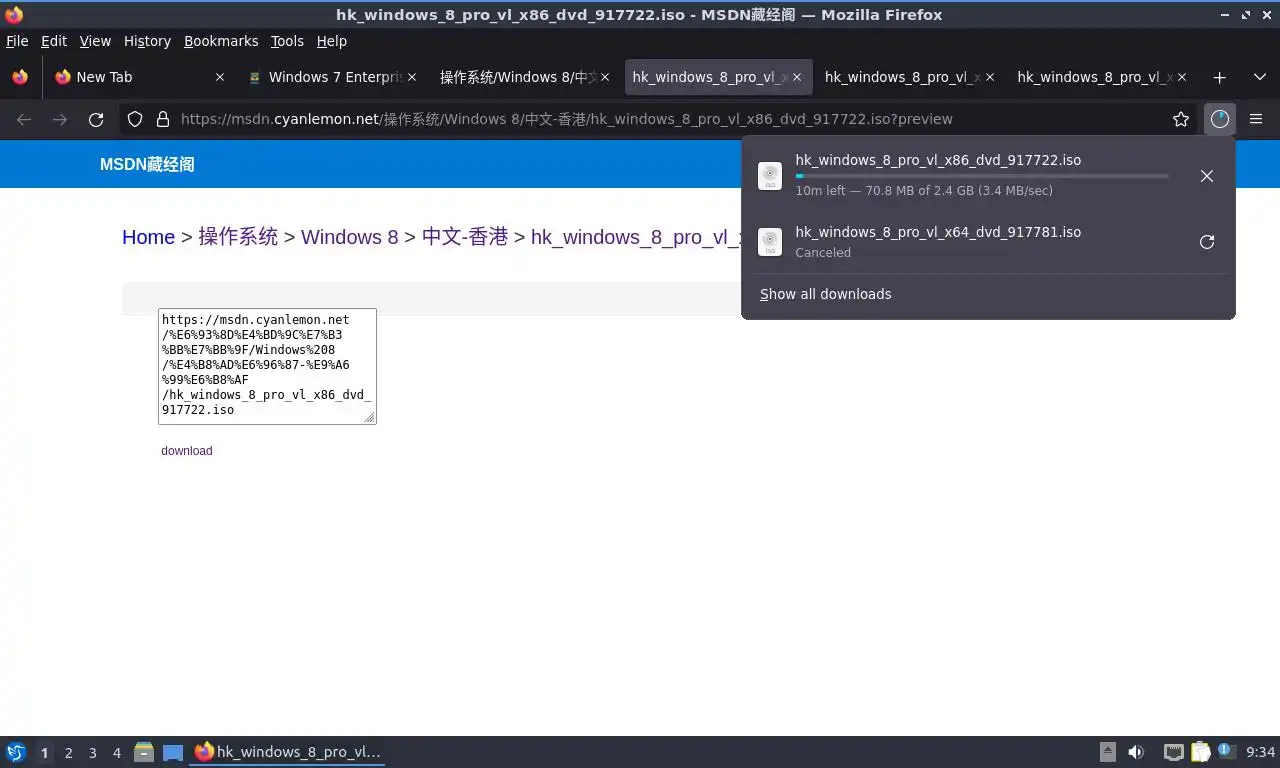Open the notification update tray icon

pos(1225,751)
